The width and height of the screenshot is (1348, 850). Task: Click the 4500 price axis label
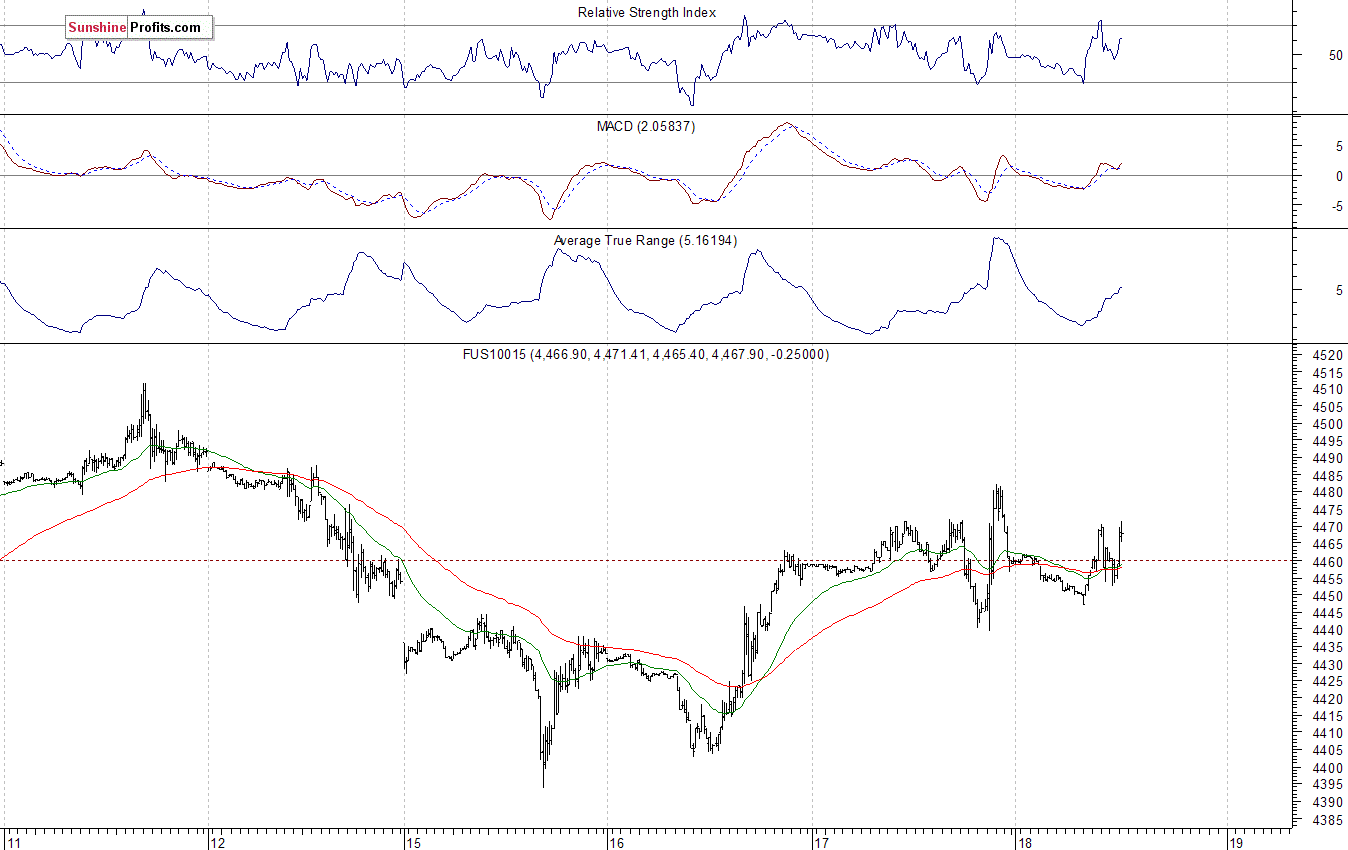point(1330,424)
